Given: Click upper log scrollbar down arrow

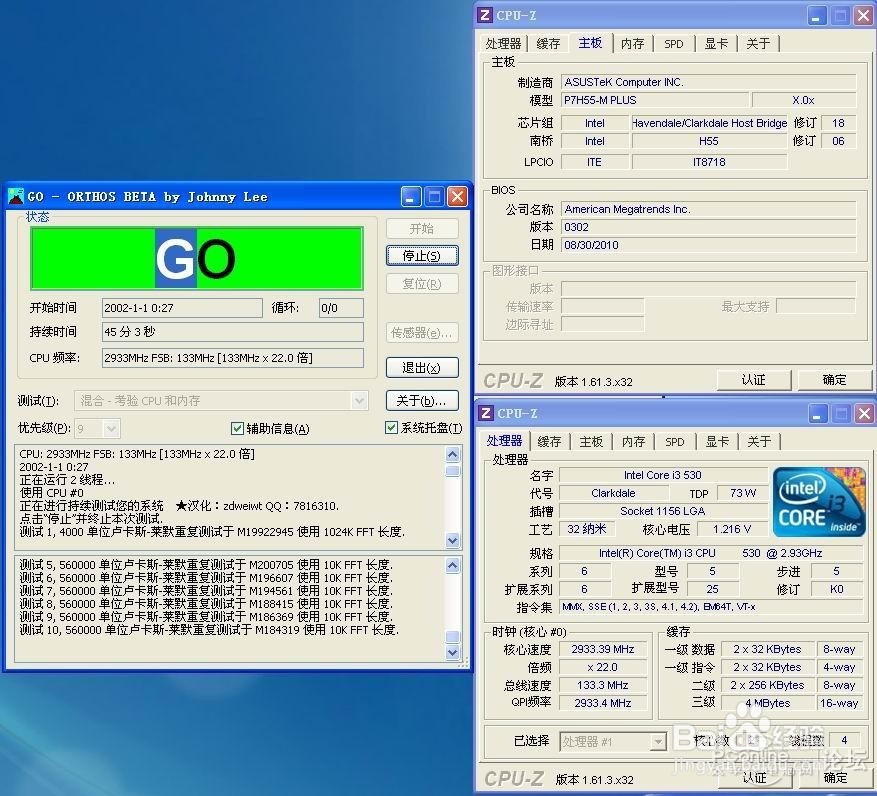Looking at the screenshot, I should point(453,540).
